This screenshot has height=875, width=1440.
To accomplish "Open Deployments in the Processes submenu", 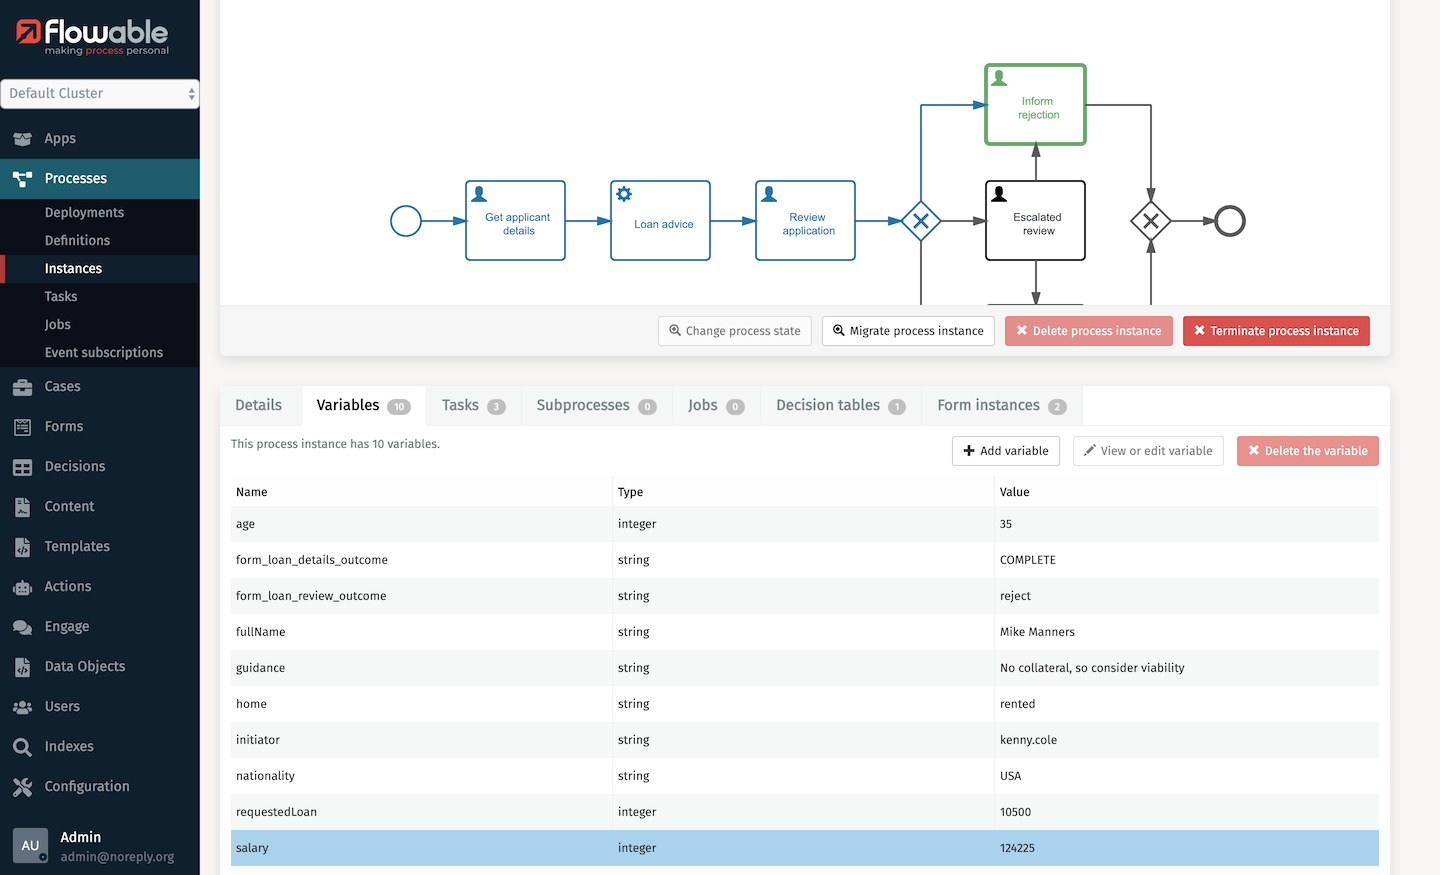I will 84,213.
